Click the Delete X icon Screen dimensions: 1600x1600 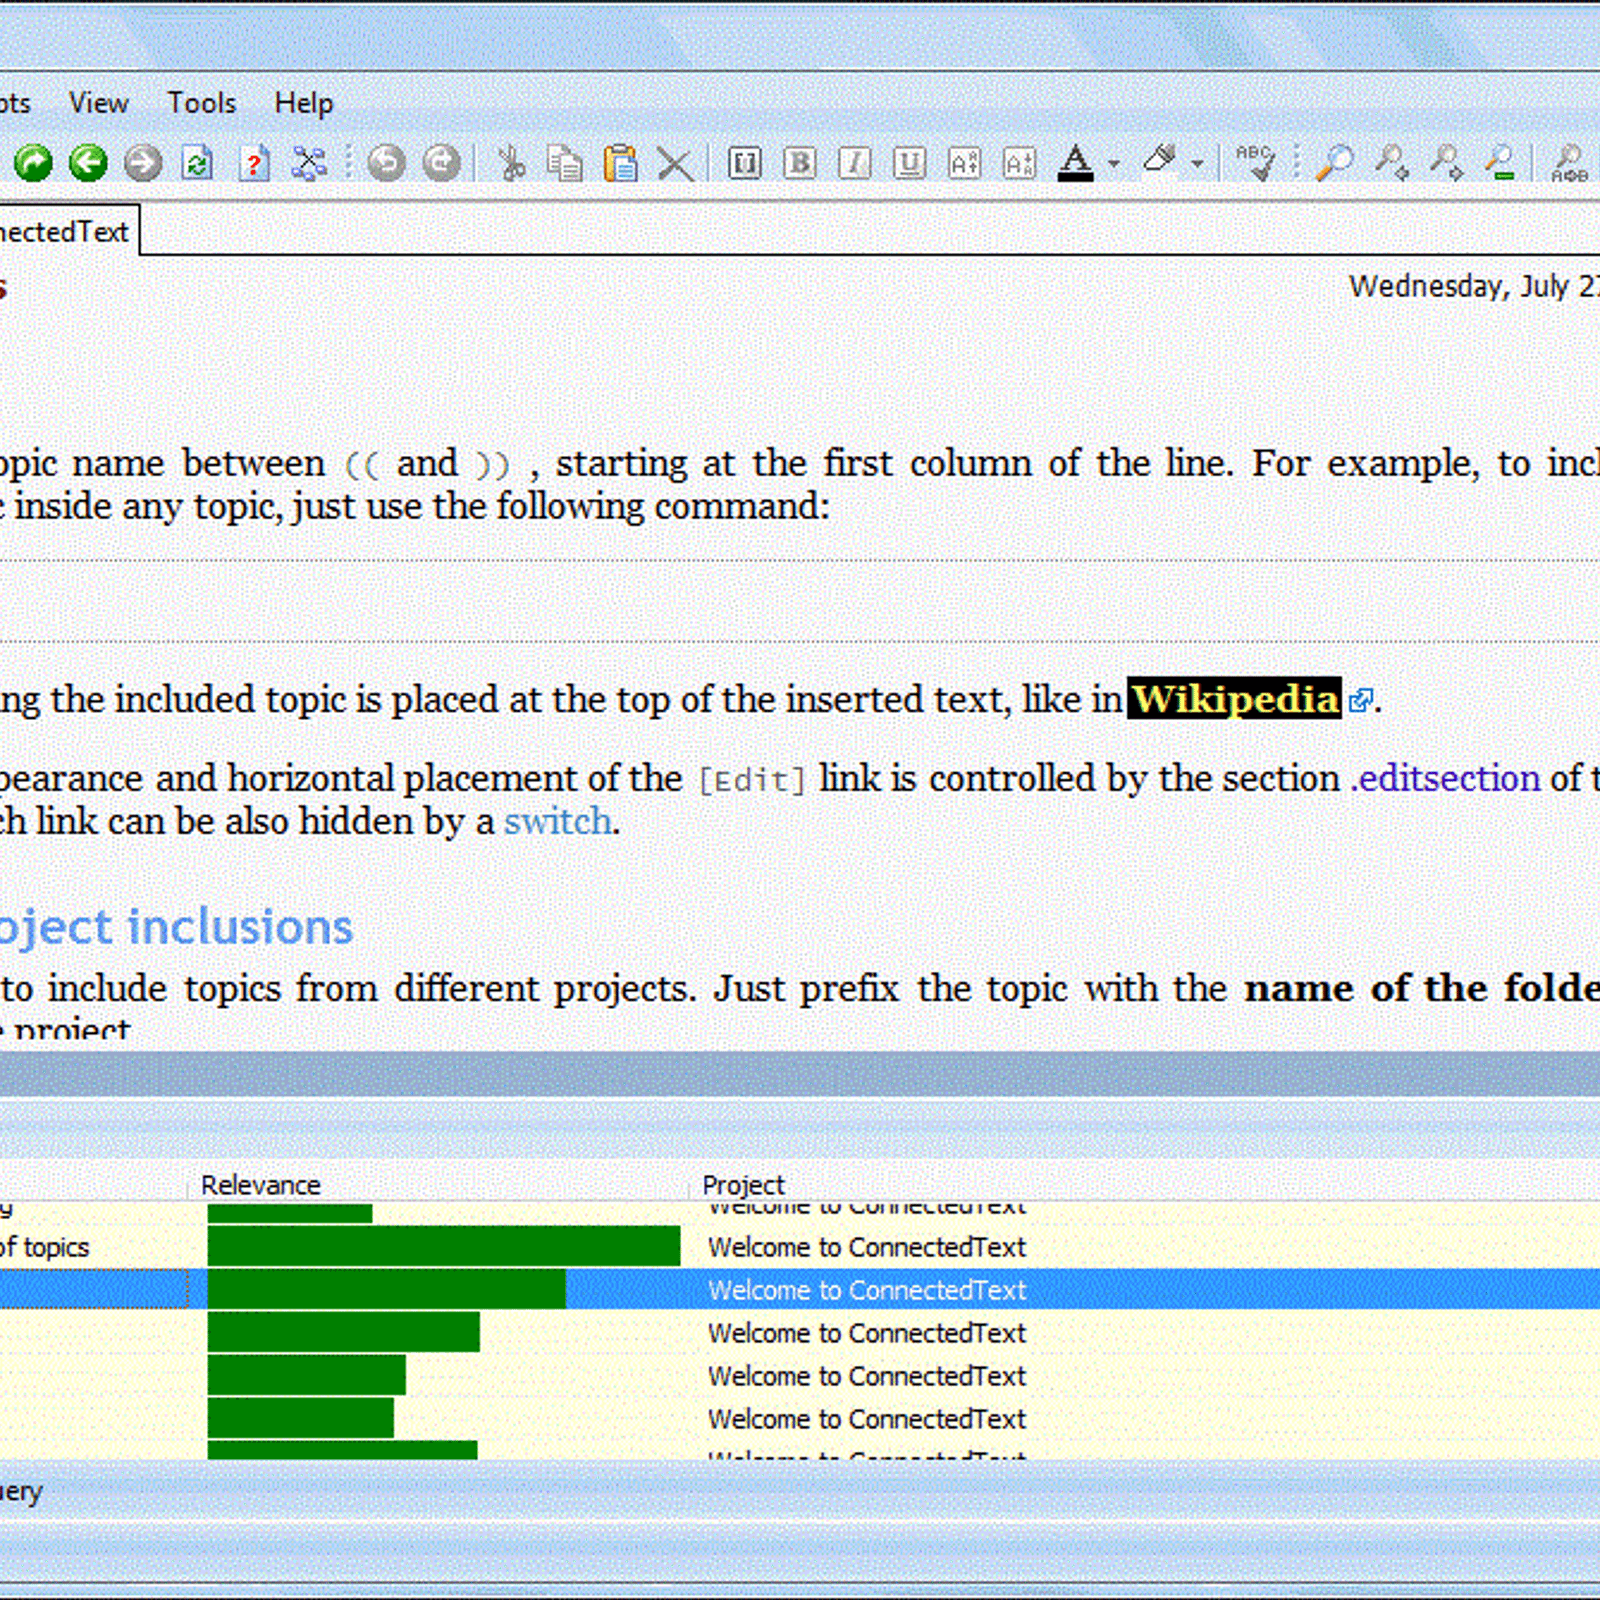[x=676, y=164]
